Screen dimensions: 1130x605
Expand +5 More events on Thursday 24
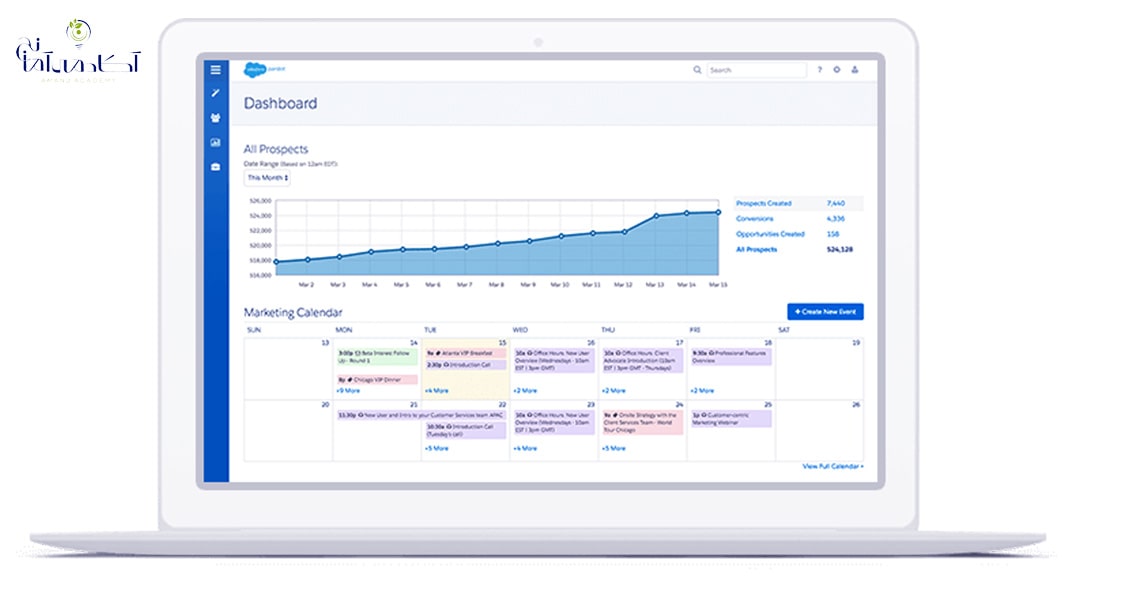point(614,448)
